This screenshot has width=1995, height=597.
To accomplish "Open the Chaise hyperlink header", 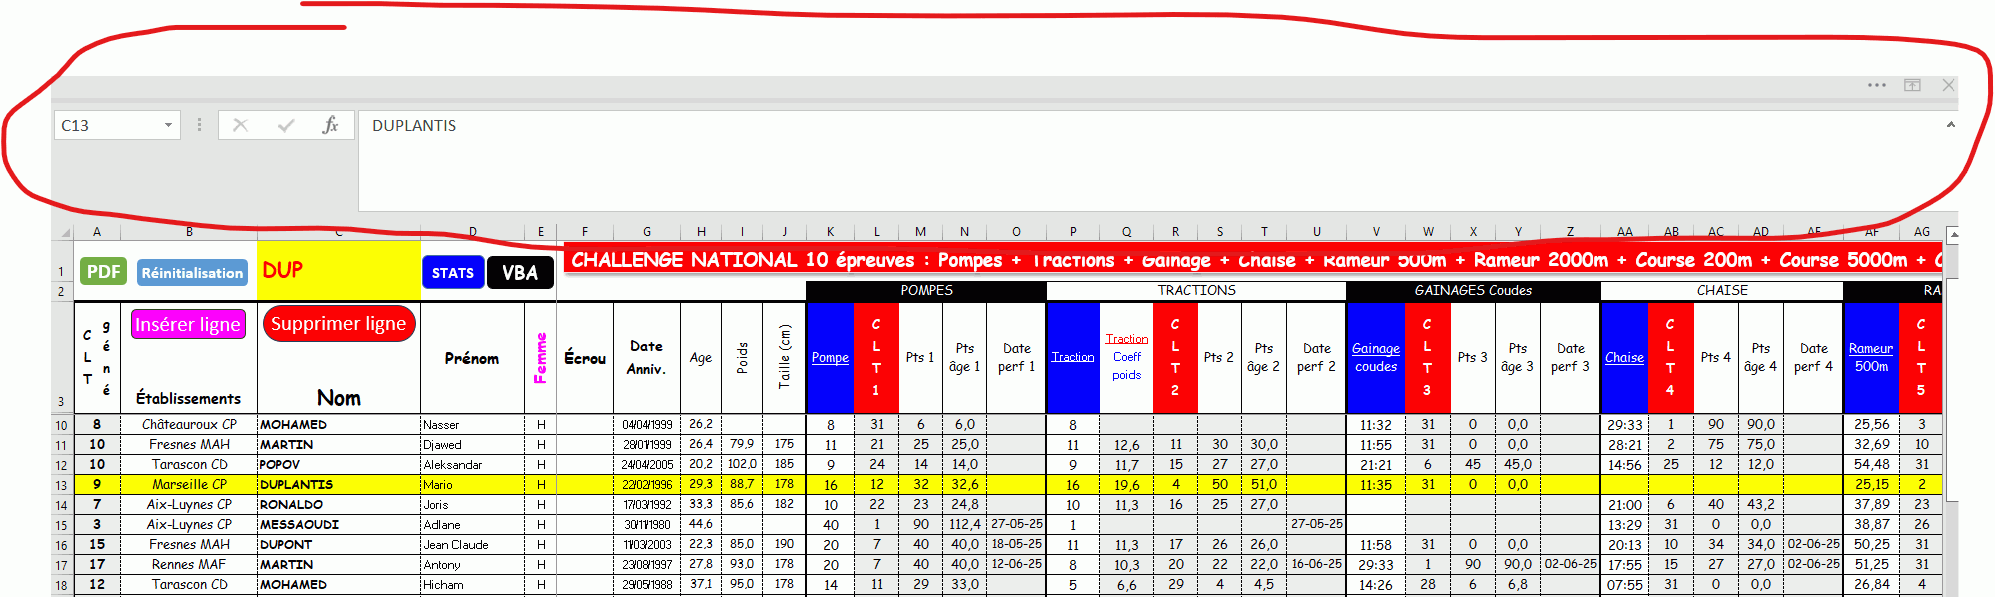I will pos(1624,357).
